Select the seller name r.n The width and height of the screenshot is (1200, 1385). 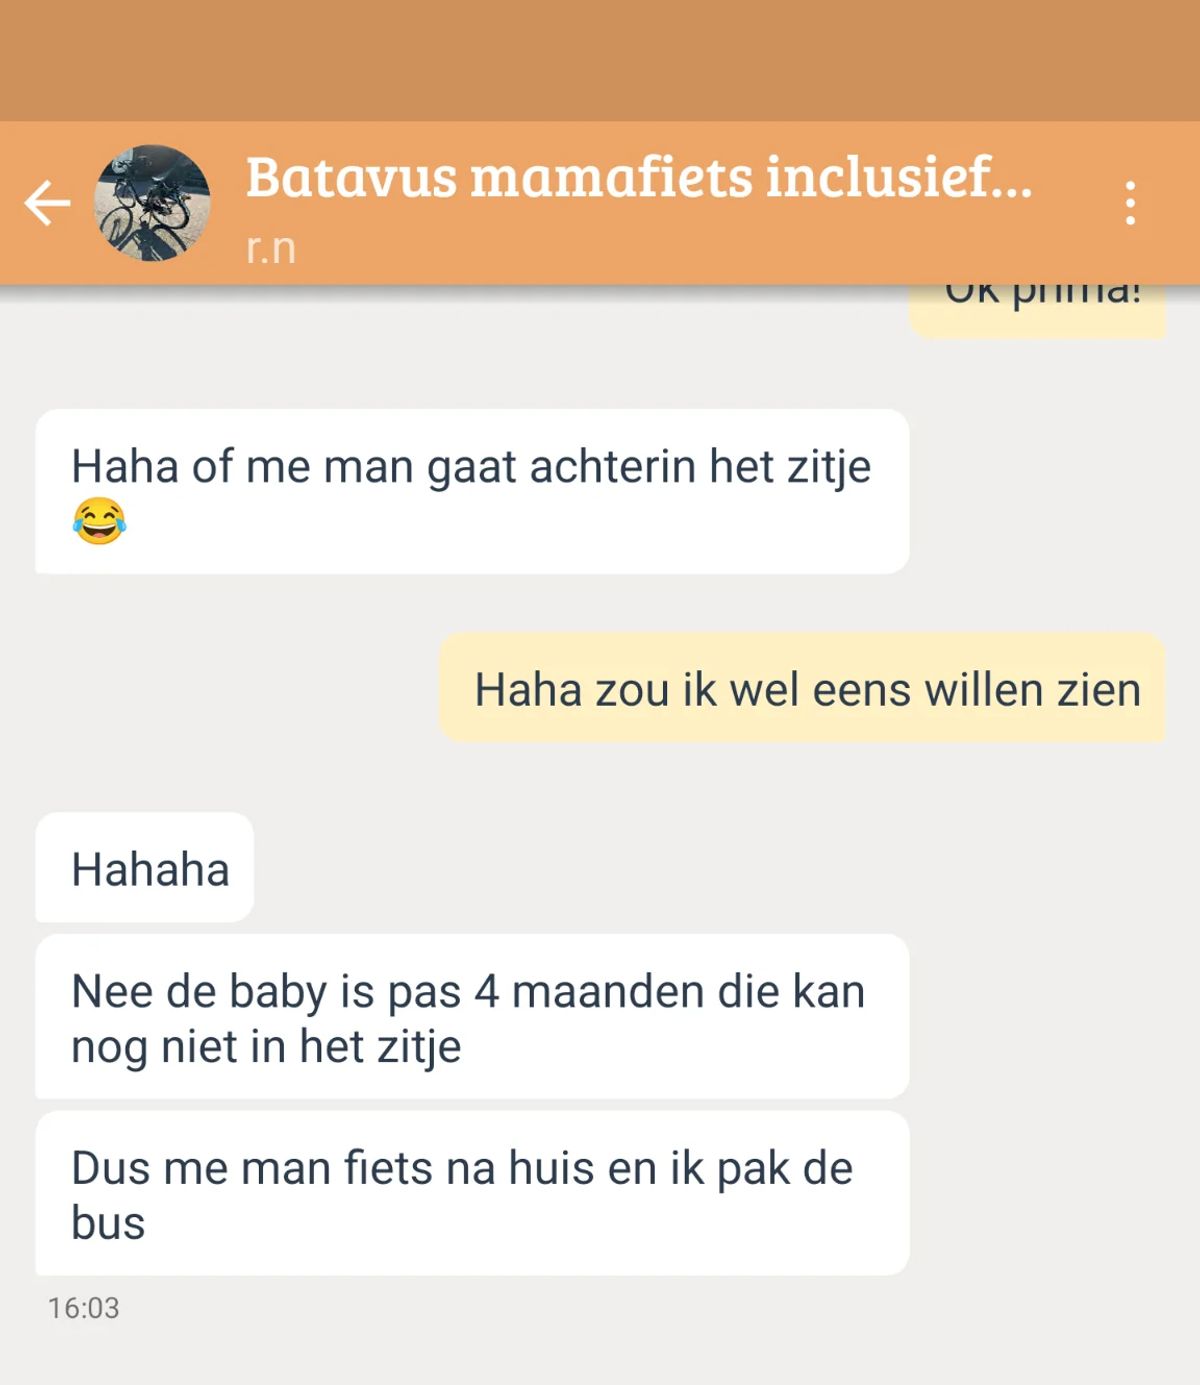(x=271, y=247)
